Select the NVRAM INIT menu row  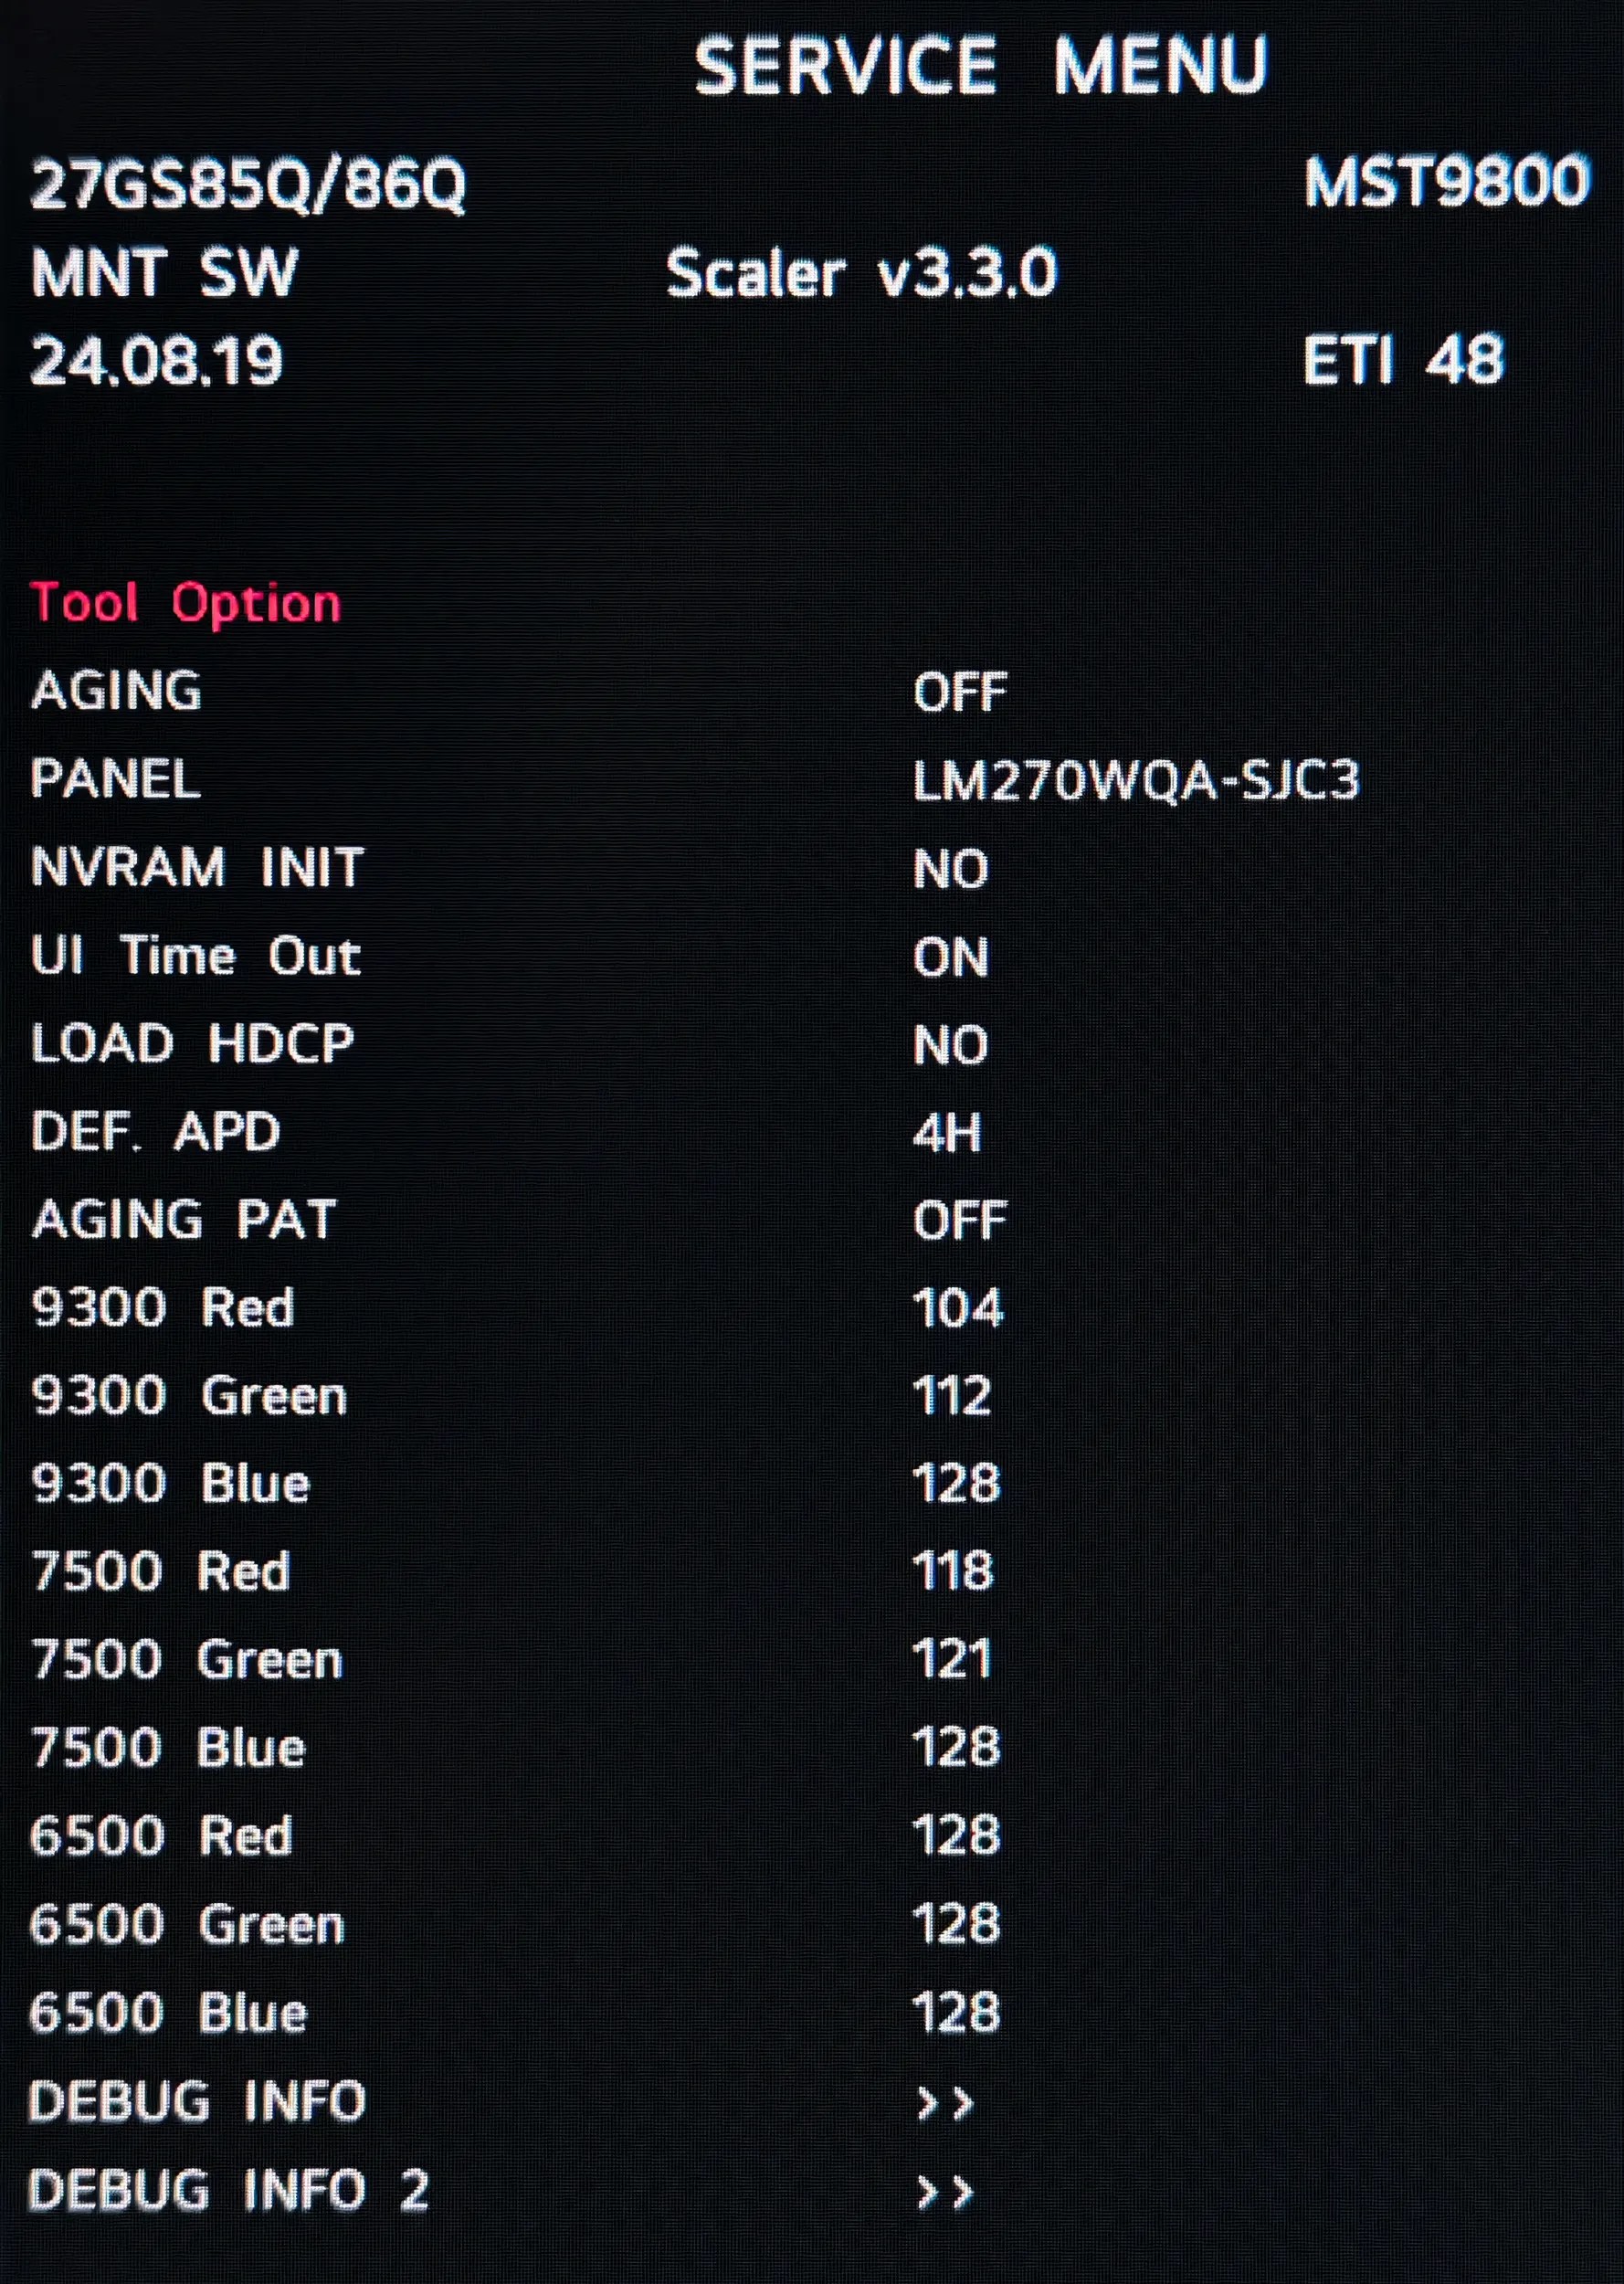[197, 868]
